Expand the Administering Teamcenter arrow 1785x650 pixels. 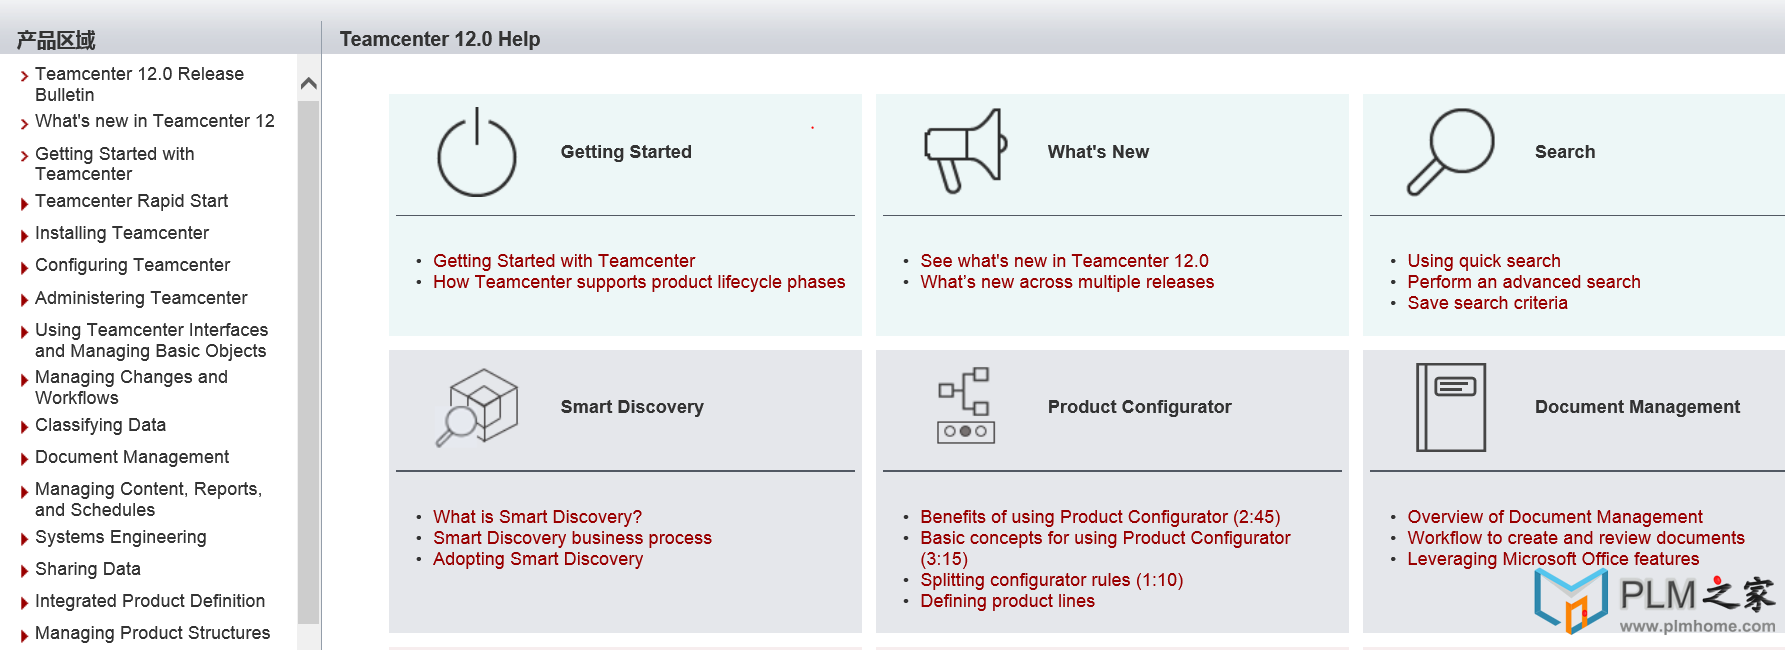tap(24, 300)
